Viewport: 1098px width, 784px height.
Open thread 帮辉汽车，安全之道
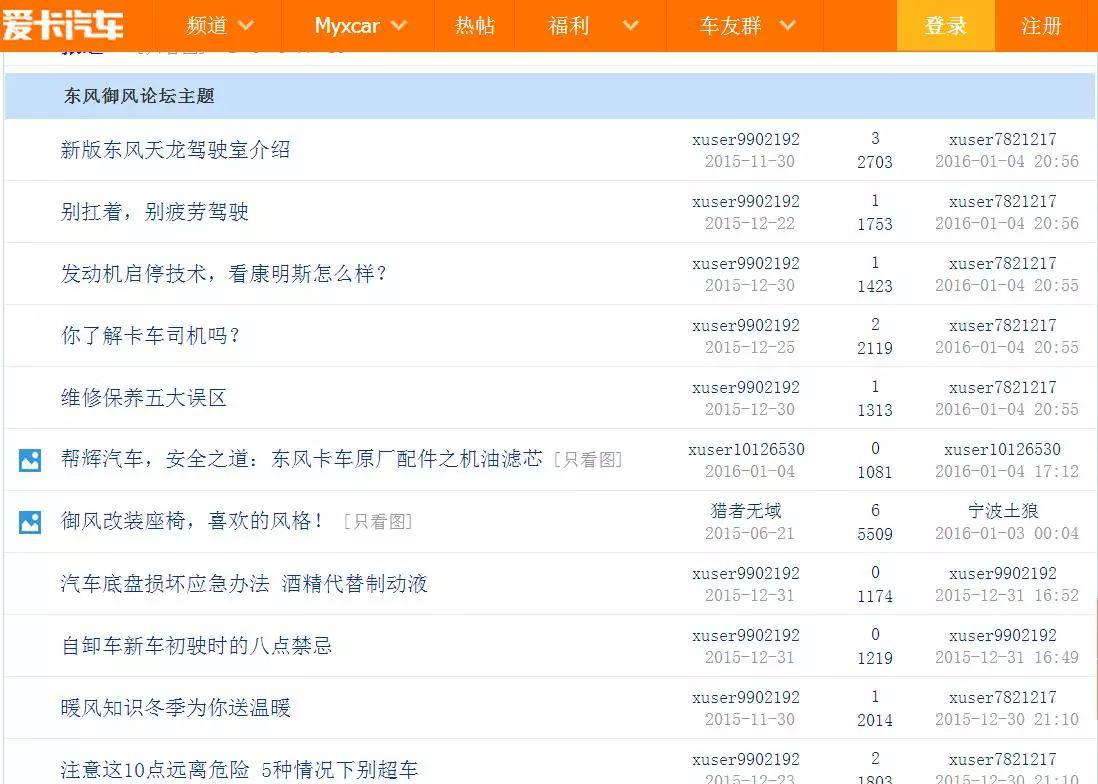click(x=301, y=459)
